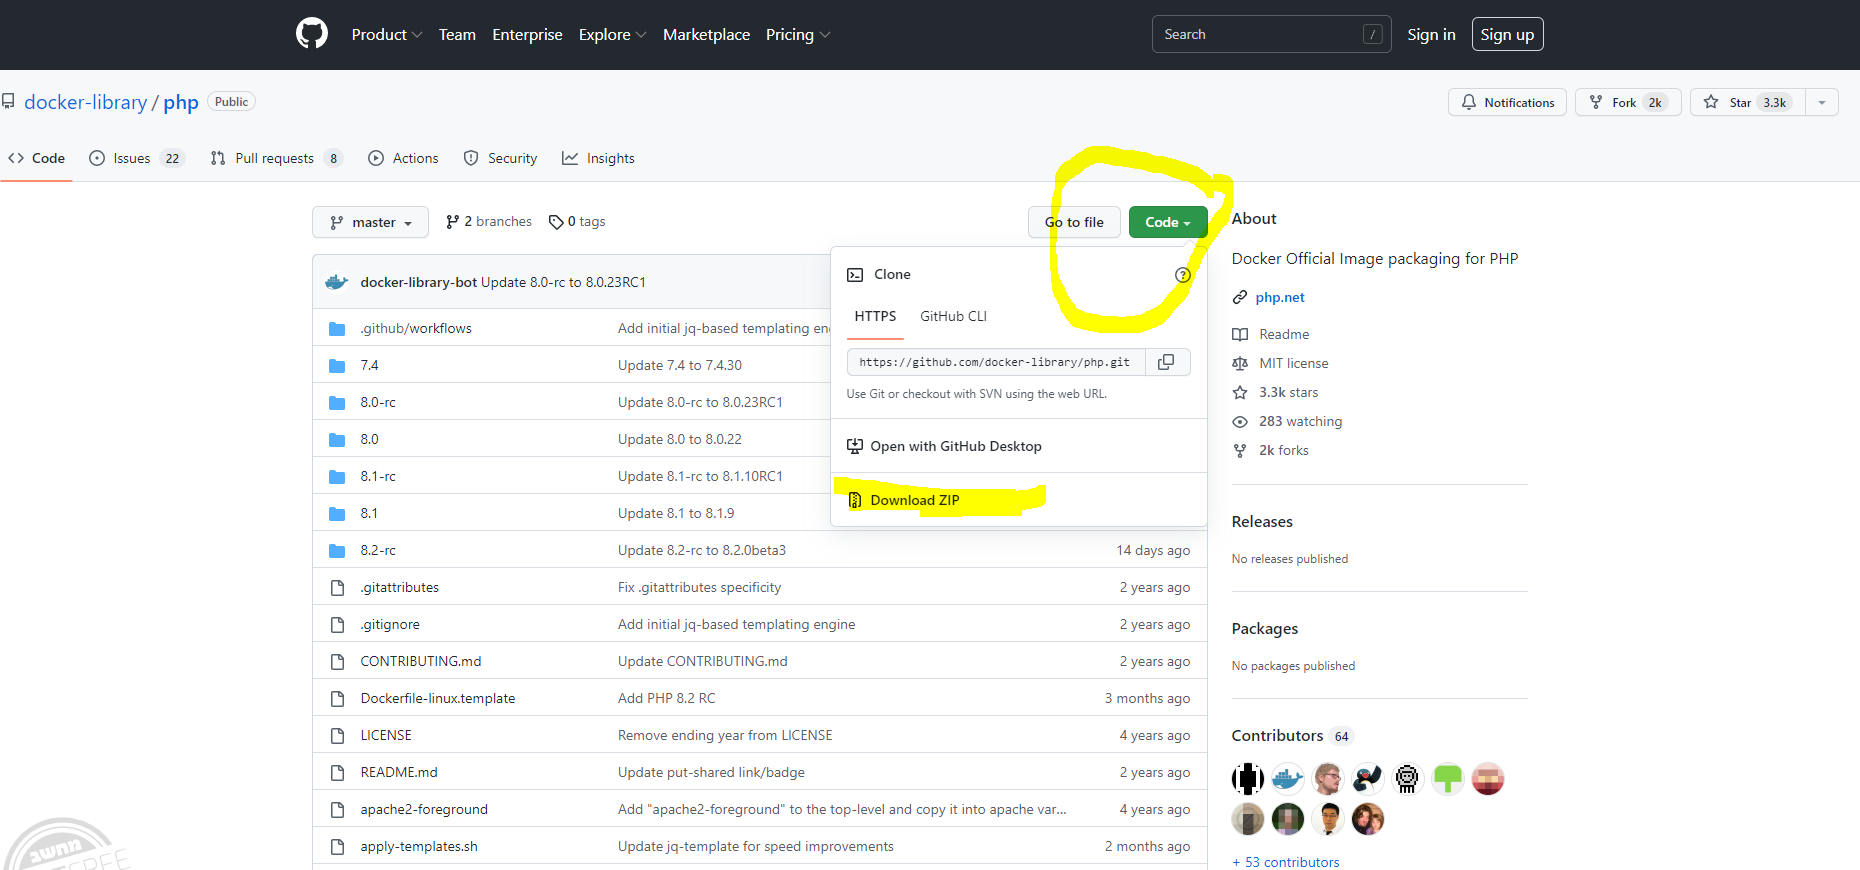
Task: Open the green Code dropdown button
Action: [x=1168, y=222]
